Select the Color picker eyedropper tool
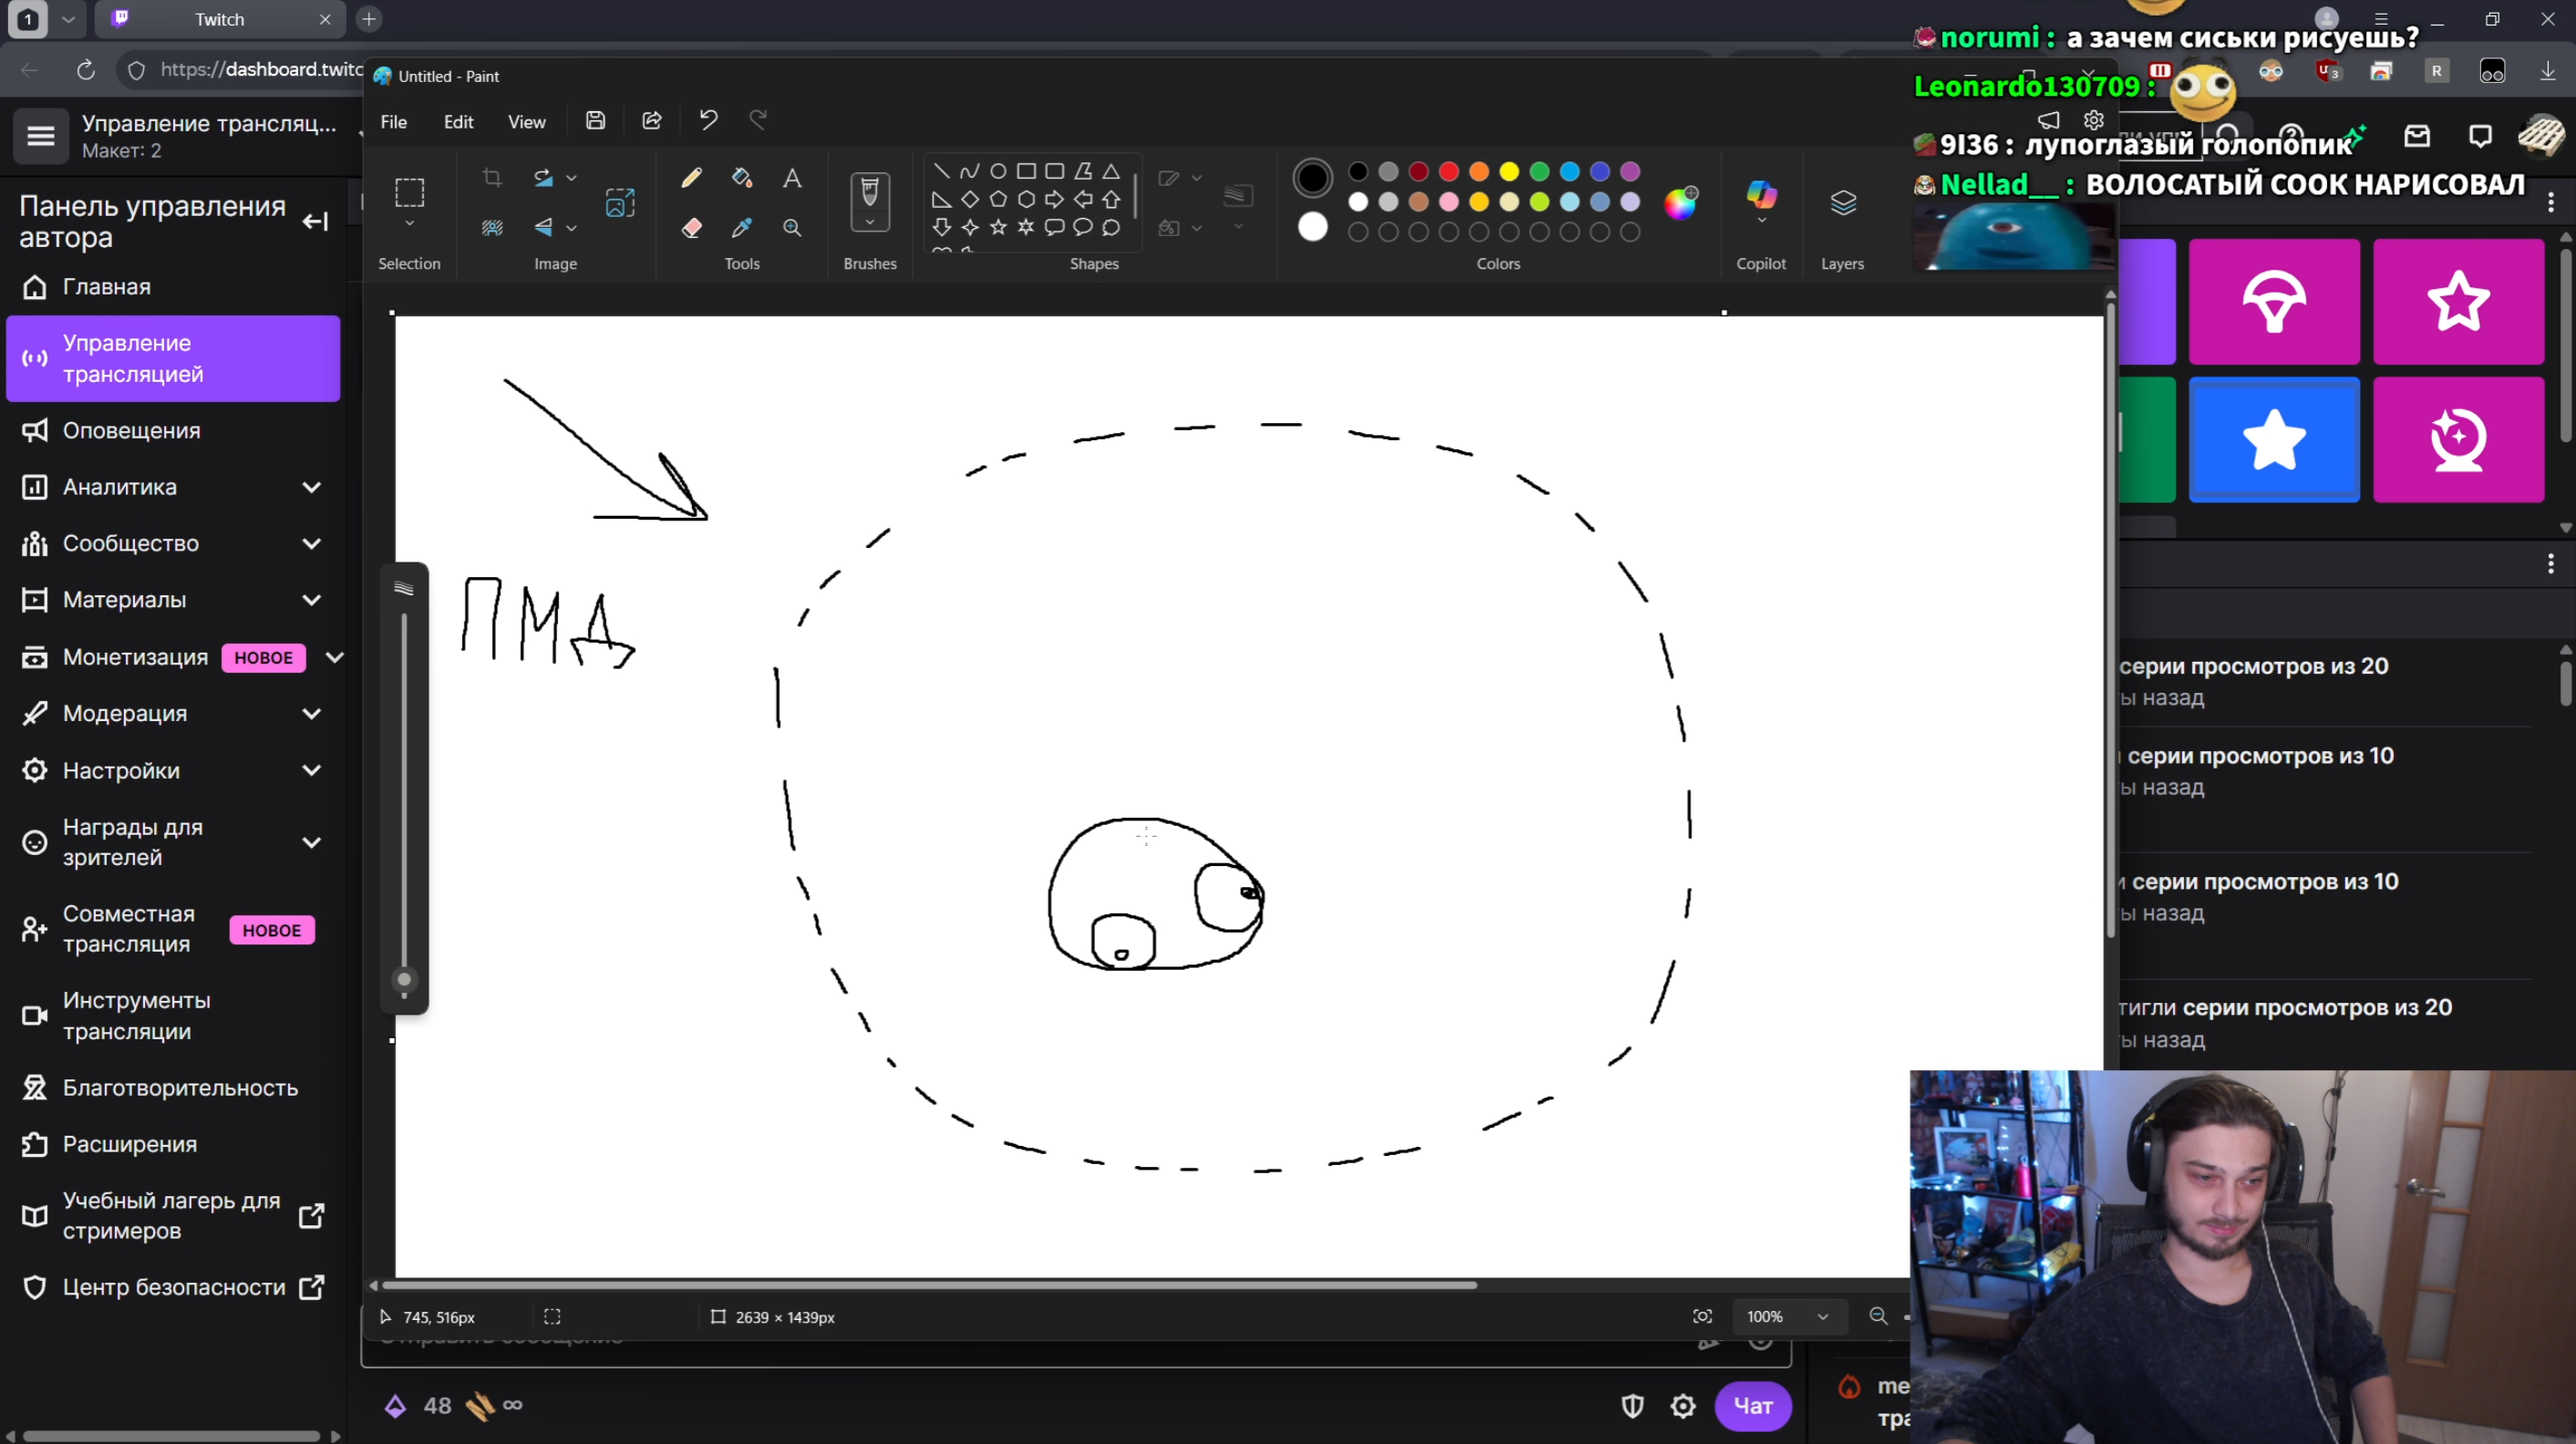The height and width of the screenshot is (1444, 2576). [x=741, y=228]
